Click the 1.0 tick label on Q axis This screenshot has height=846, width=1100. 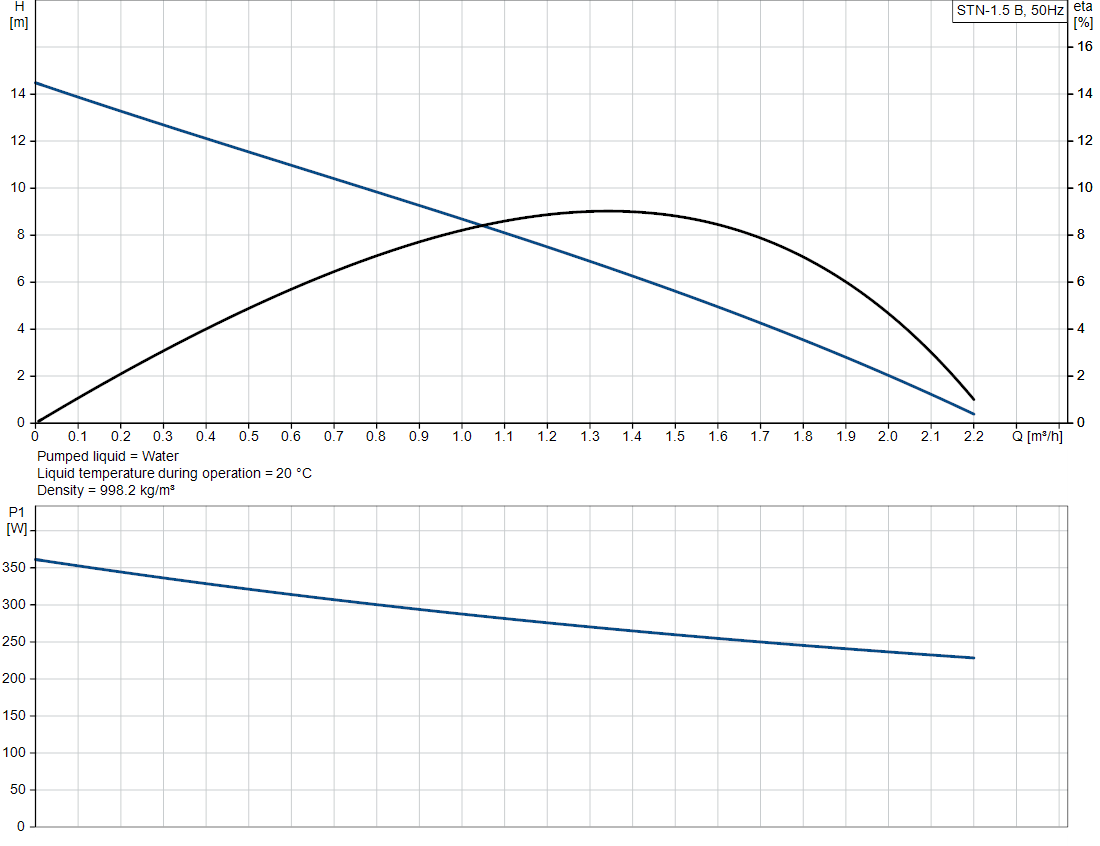click(x=462, y=436)
